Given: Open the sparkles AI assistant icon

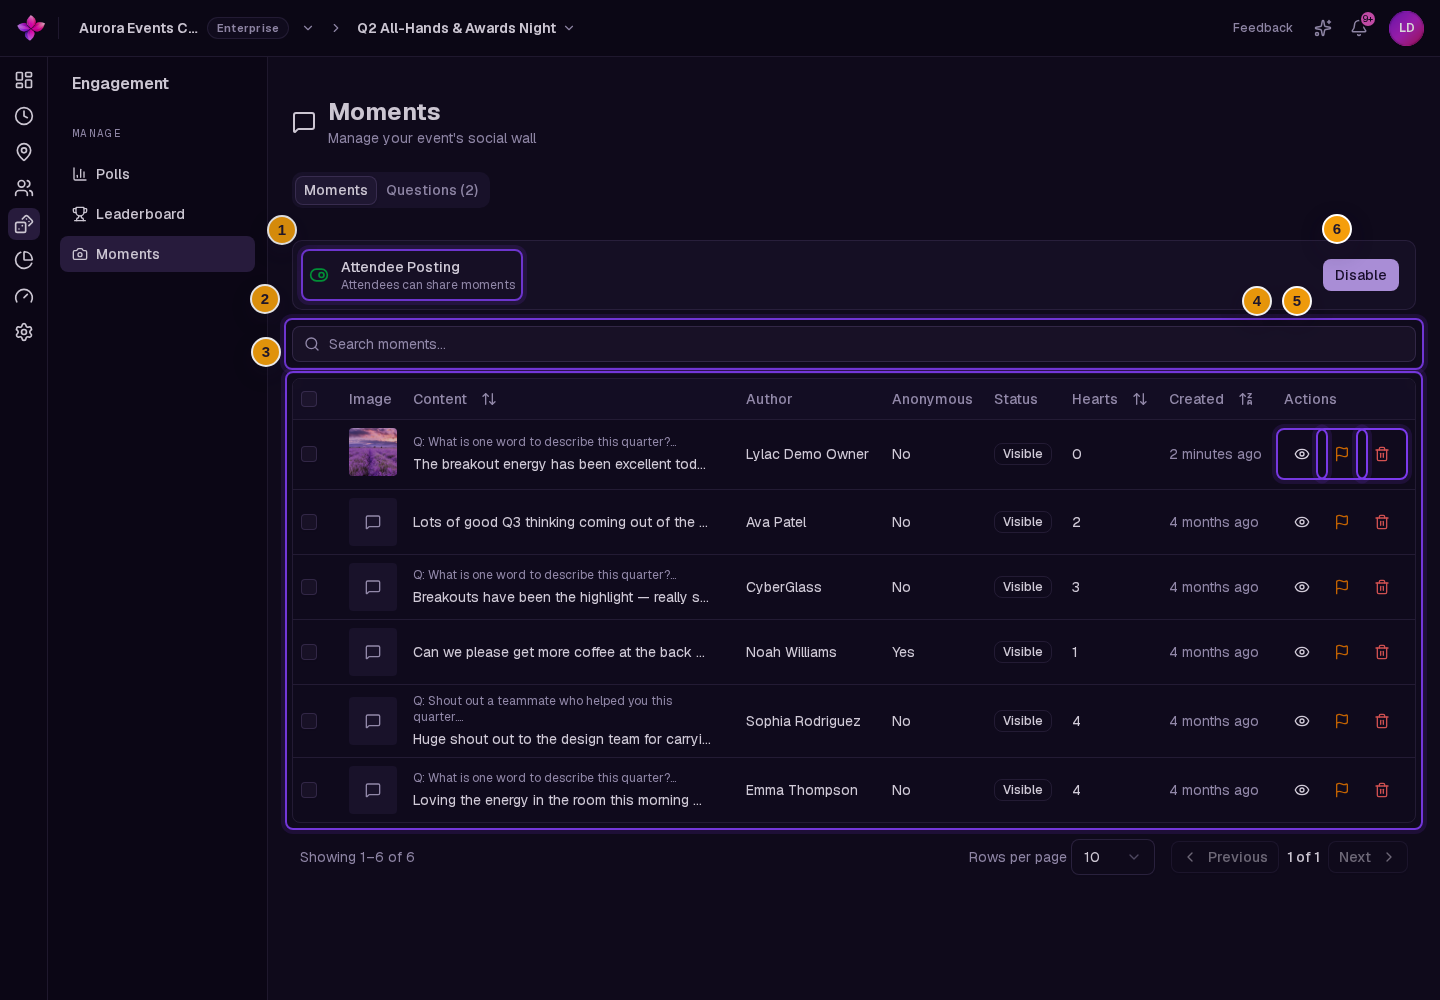Looking at the screenshot, I should tap(1323, 28).
